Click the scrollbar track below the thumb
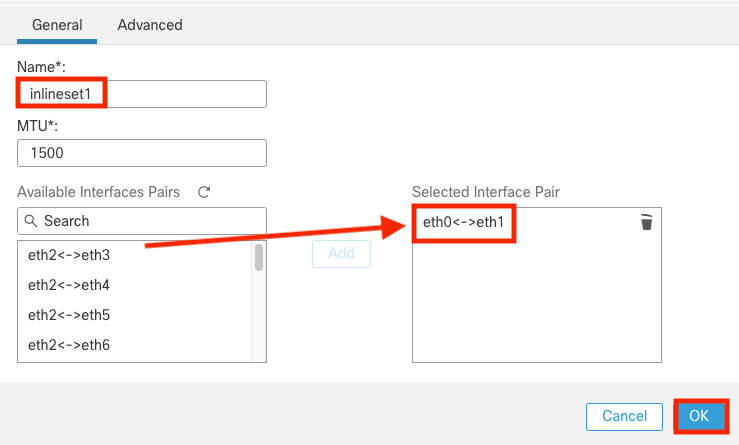 [259, 320]
